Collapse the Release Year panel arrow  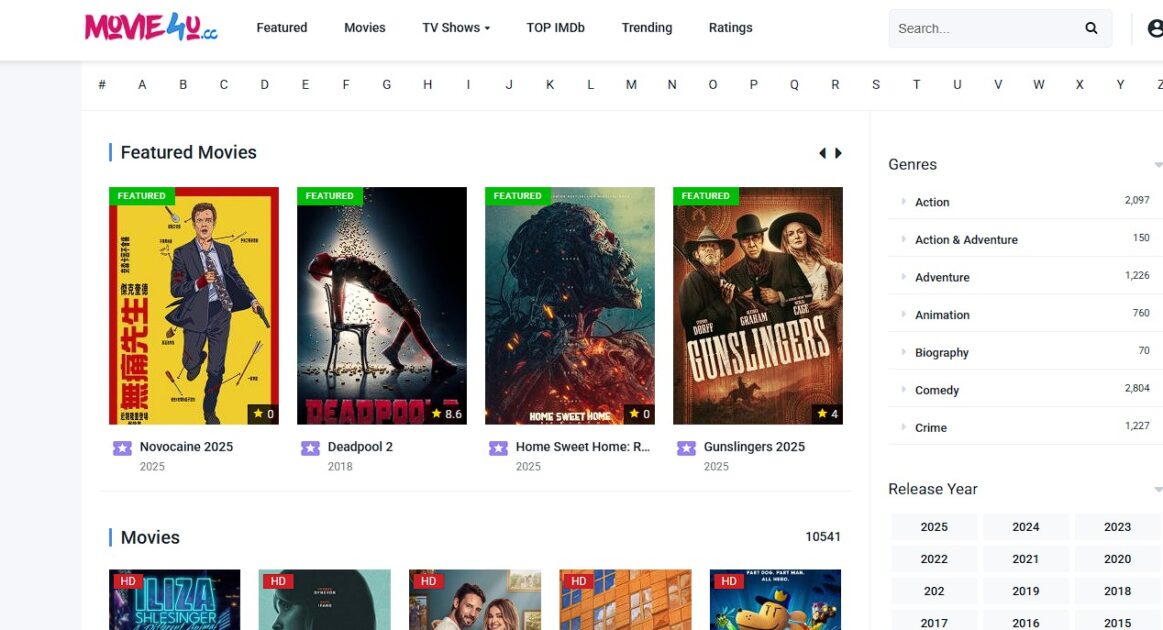(x=1158, y=490)
